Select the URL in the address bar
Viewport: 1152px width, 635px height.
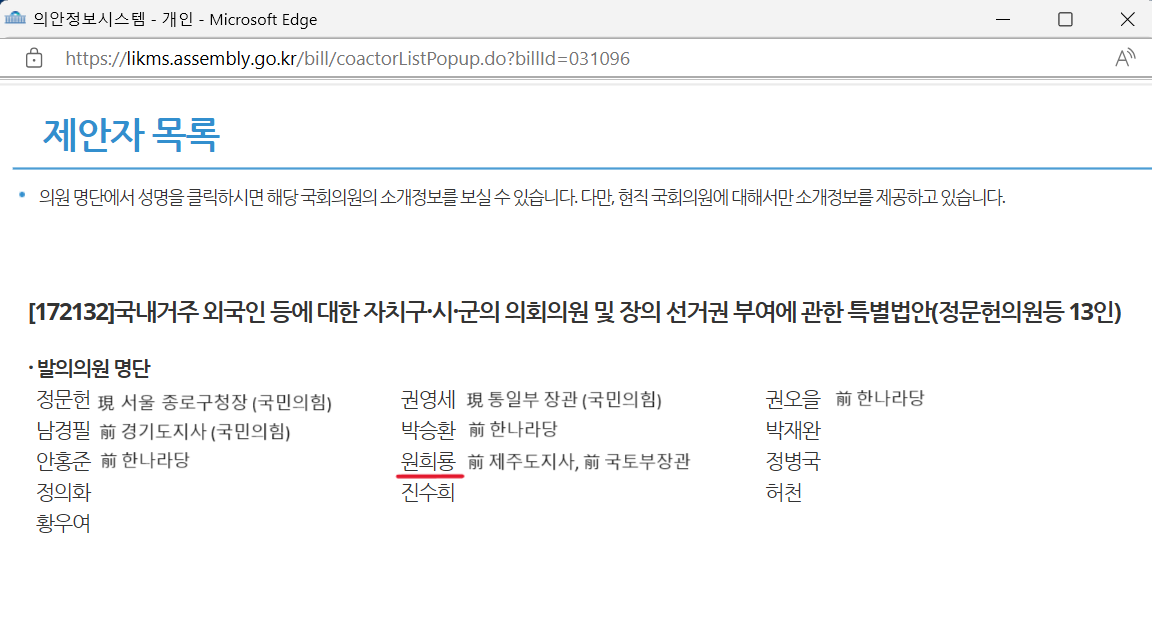tap(348, 59)
